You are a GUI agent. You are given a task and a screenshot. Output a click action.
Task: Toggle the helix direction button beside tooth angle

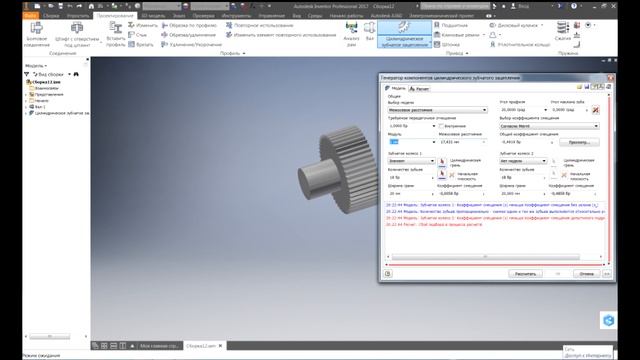596,110
